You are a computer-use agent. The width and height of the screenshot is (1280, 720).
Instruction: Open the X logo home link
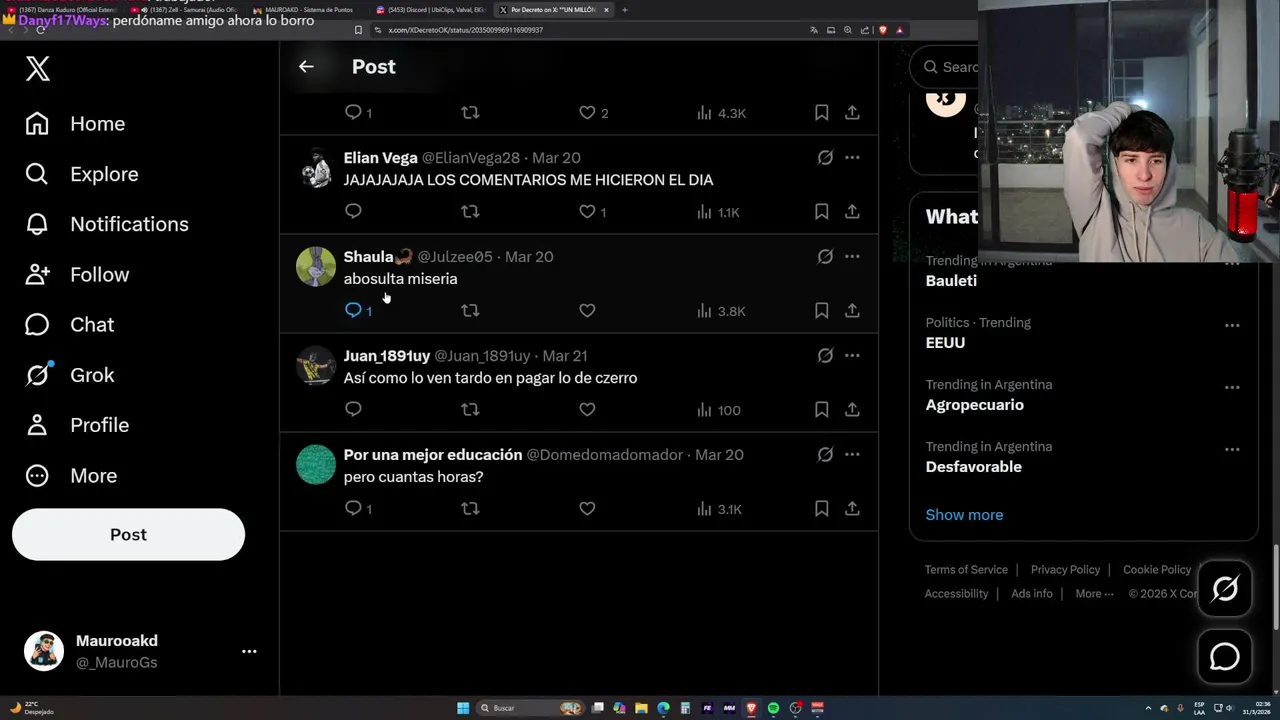[x=38, y=68]
